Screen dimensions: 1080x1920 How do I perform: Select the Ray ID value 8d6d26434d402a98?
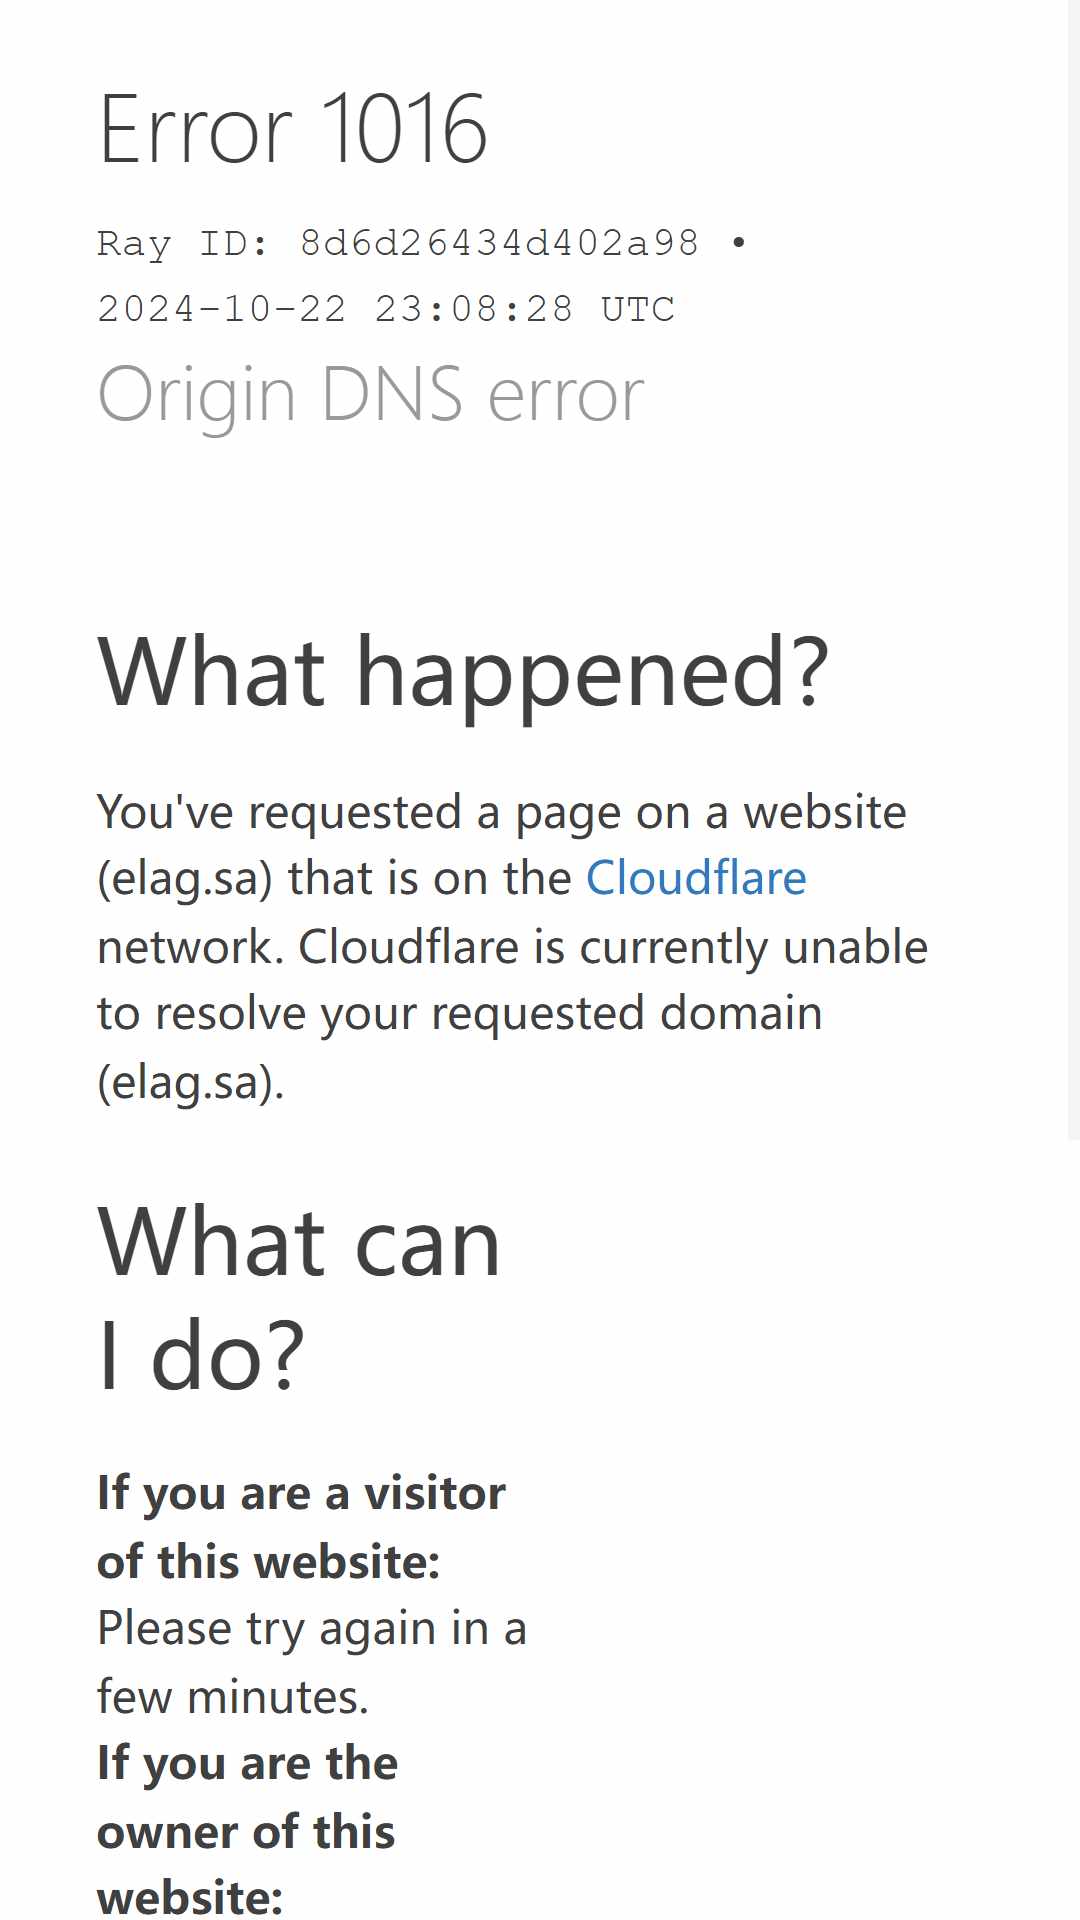pyautogui.click(x=499, y=243)
